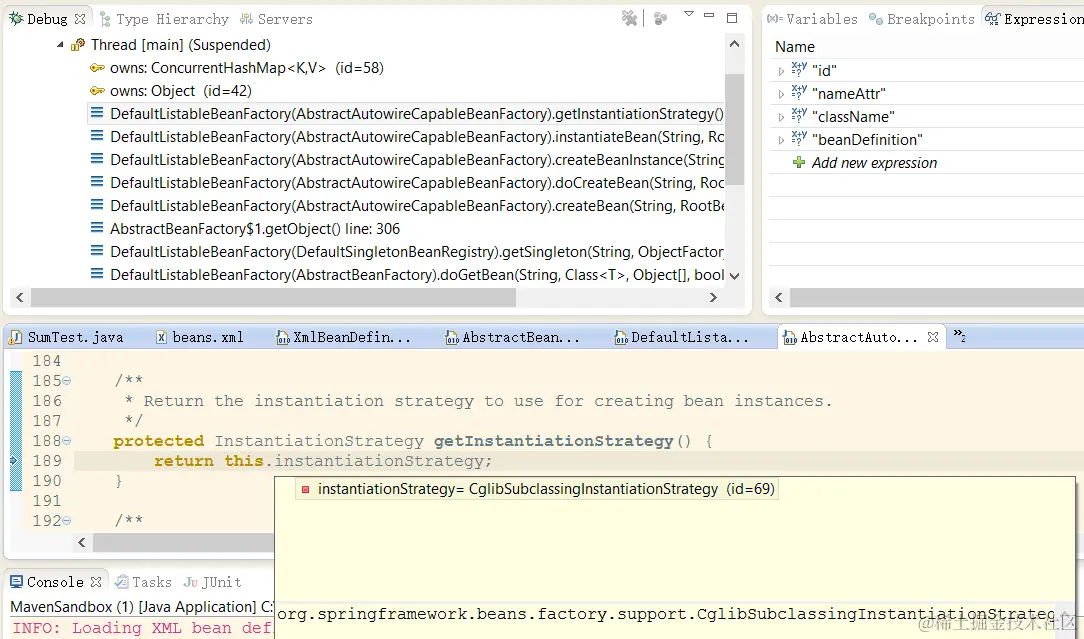Click Debug view horizontal scroll right arrow
The width and height of the screenshot is (1084, 639).
[x=713, y=297]
